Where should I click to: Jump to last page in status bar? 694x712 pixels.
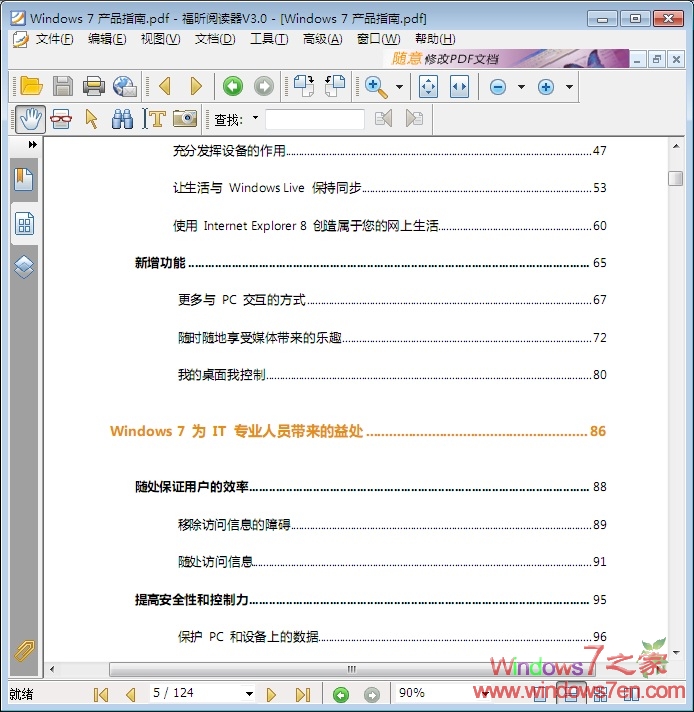302,695
